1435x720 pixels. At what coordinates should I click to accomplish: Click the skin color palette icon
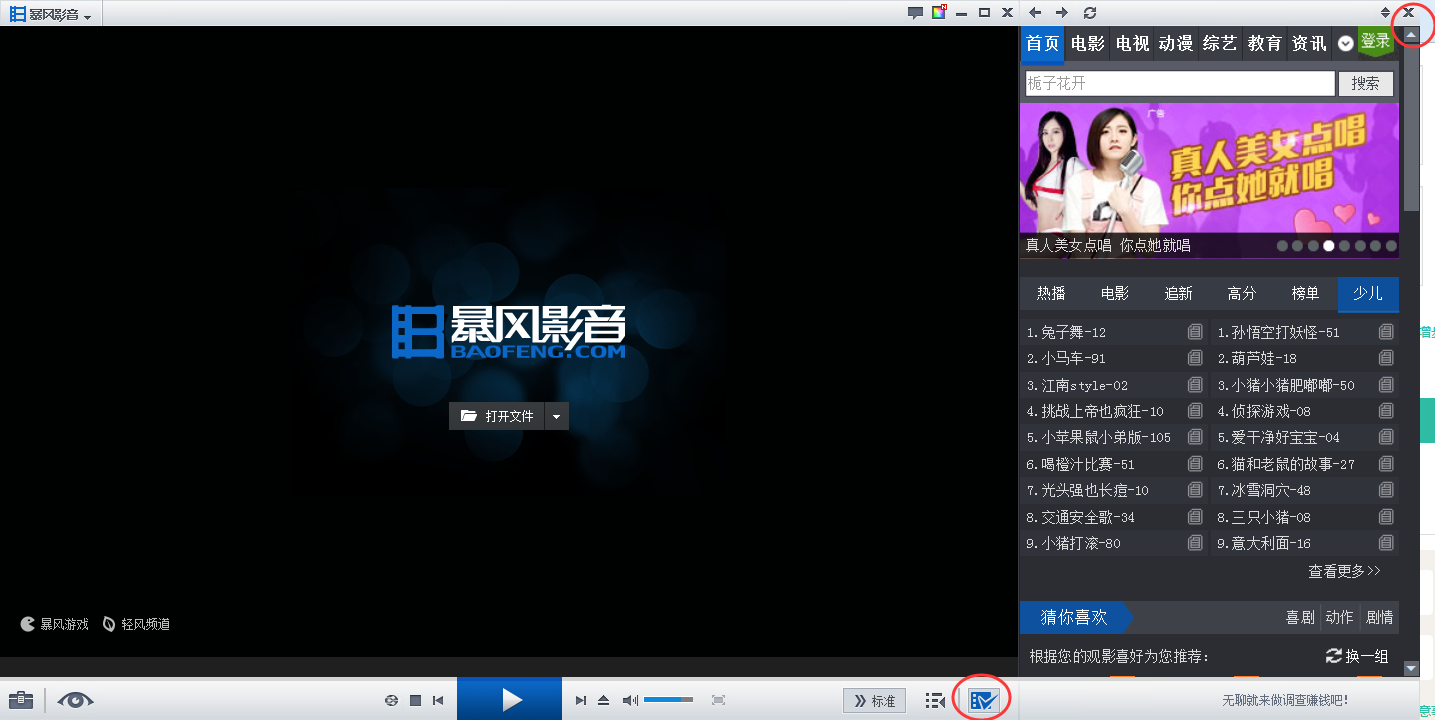938,13
